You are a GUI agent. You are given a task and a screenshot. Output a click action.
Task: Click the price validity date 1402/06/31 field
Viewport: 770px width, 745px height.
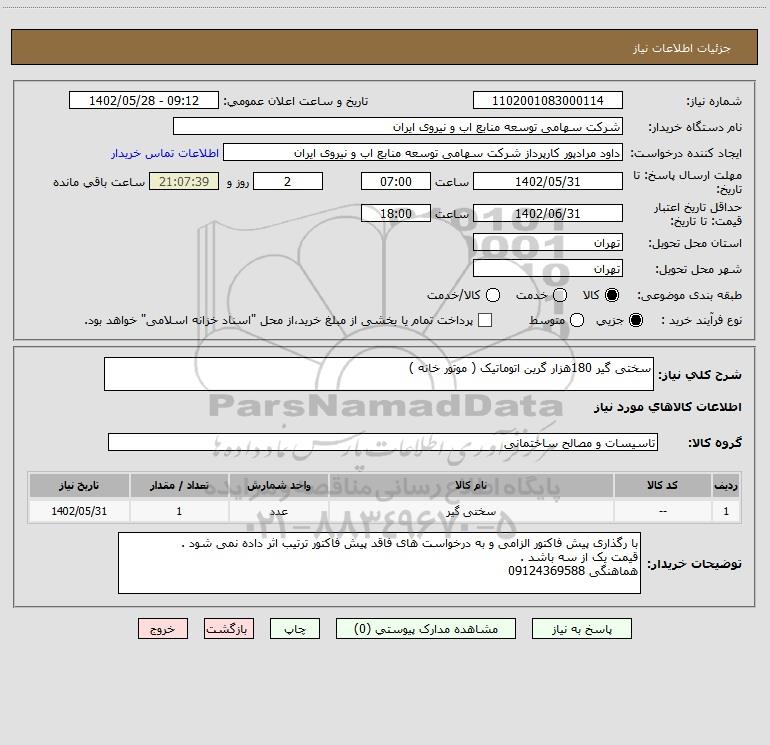point(548,214)
